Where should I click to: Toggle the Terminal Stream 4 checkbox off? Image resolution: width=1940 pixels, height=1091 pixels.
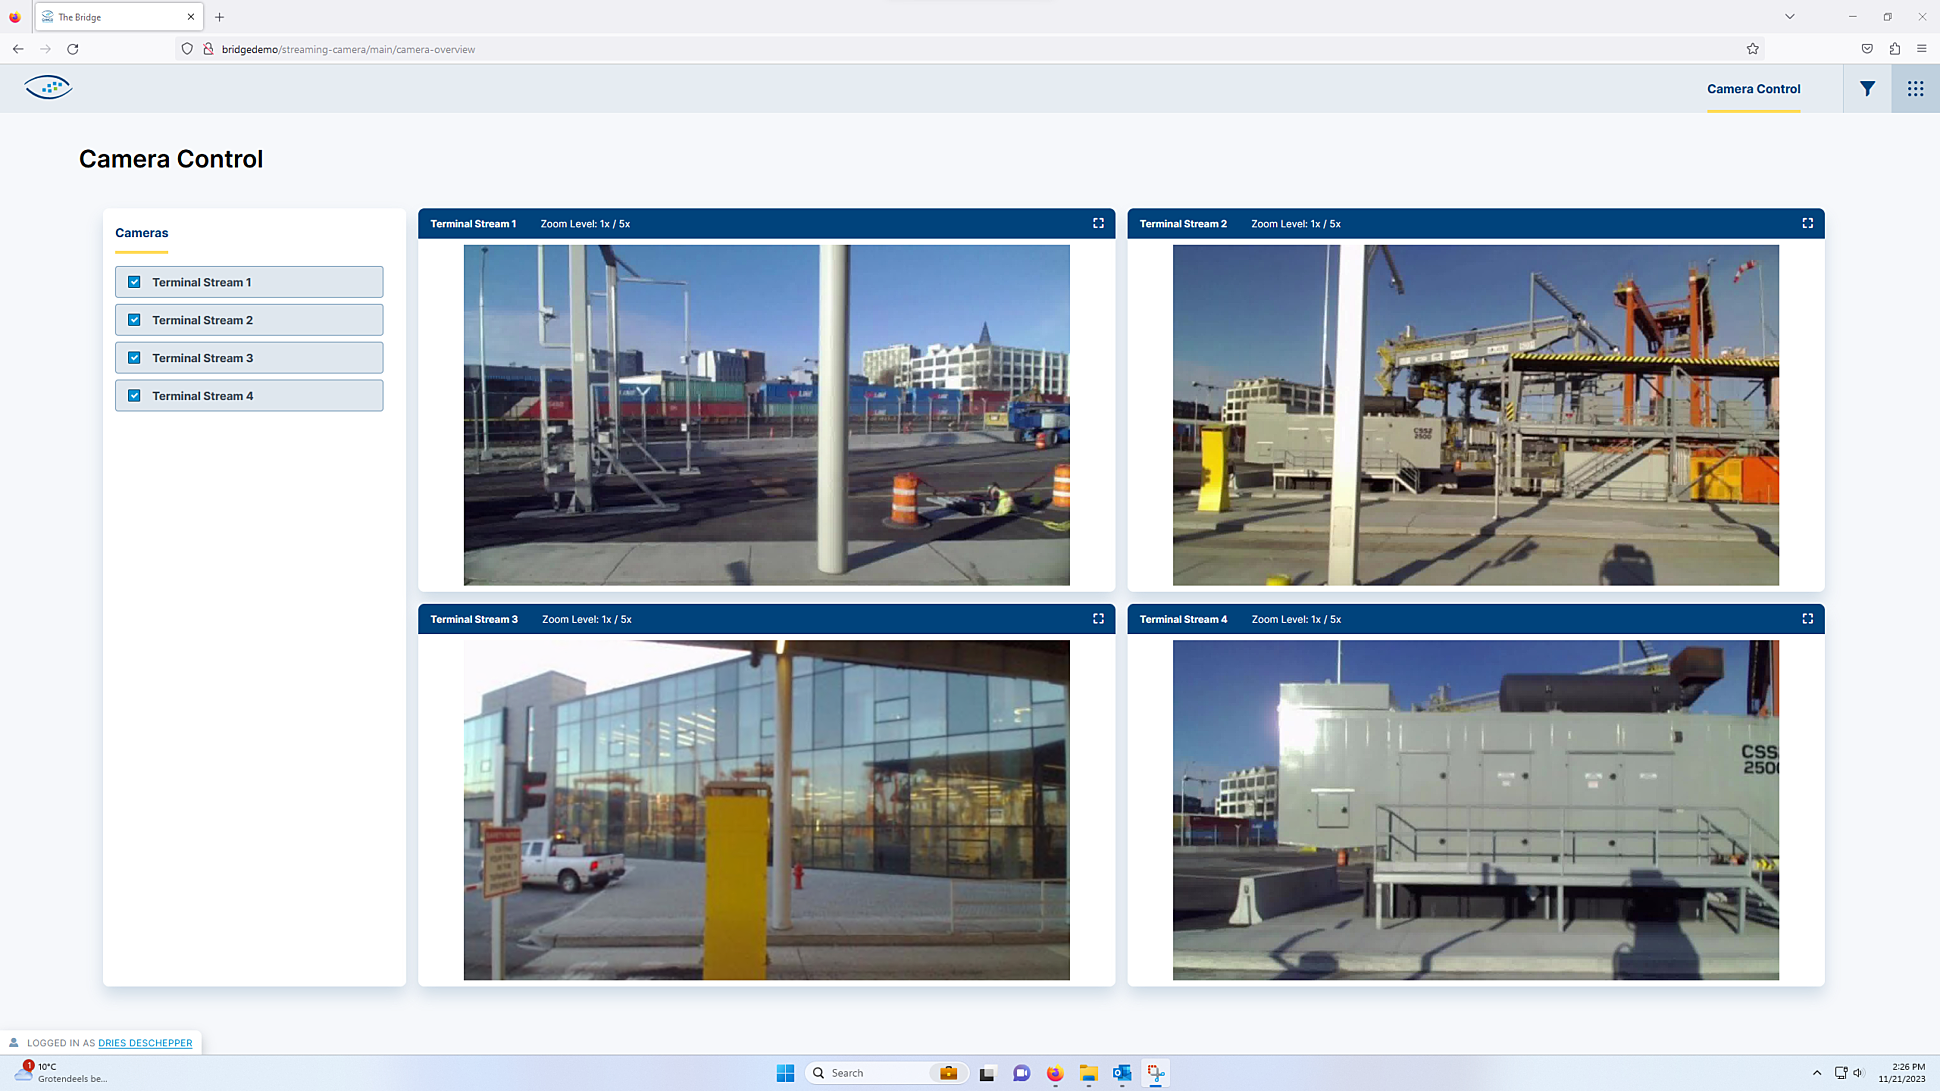(134, 395)
